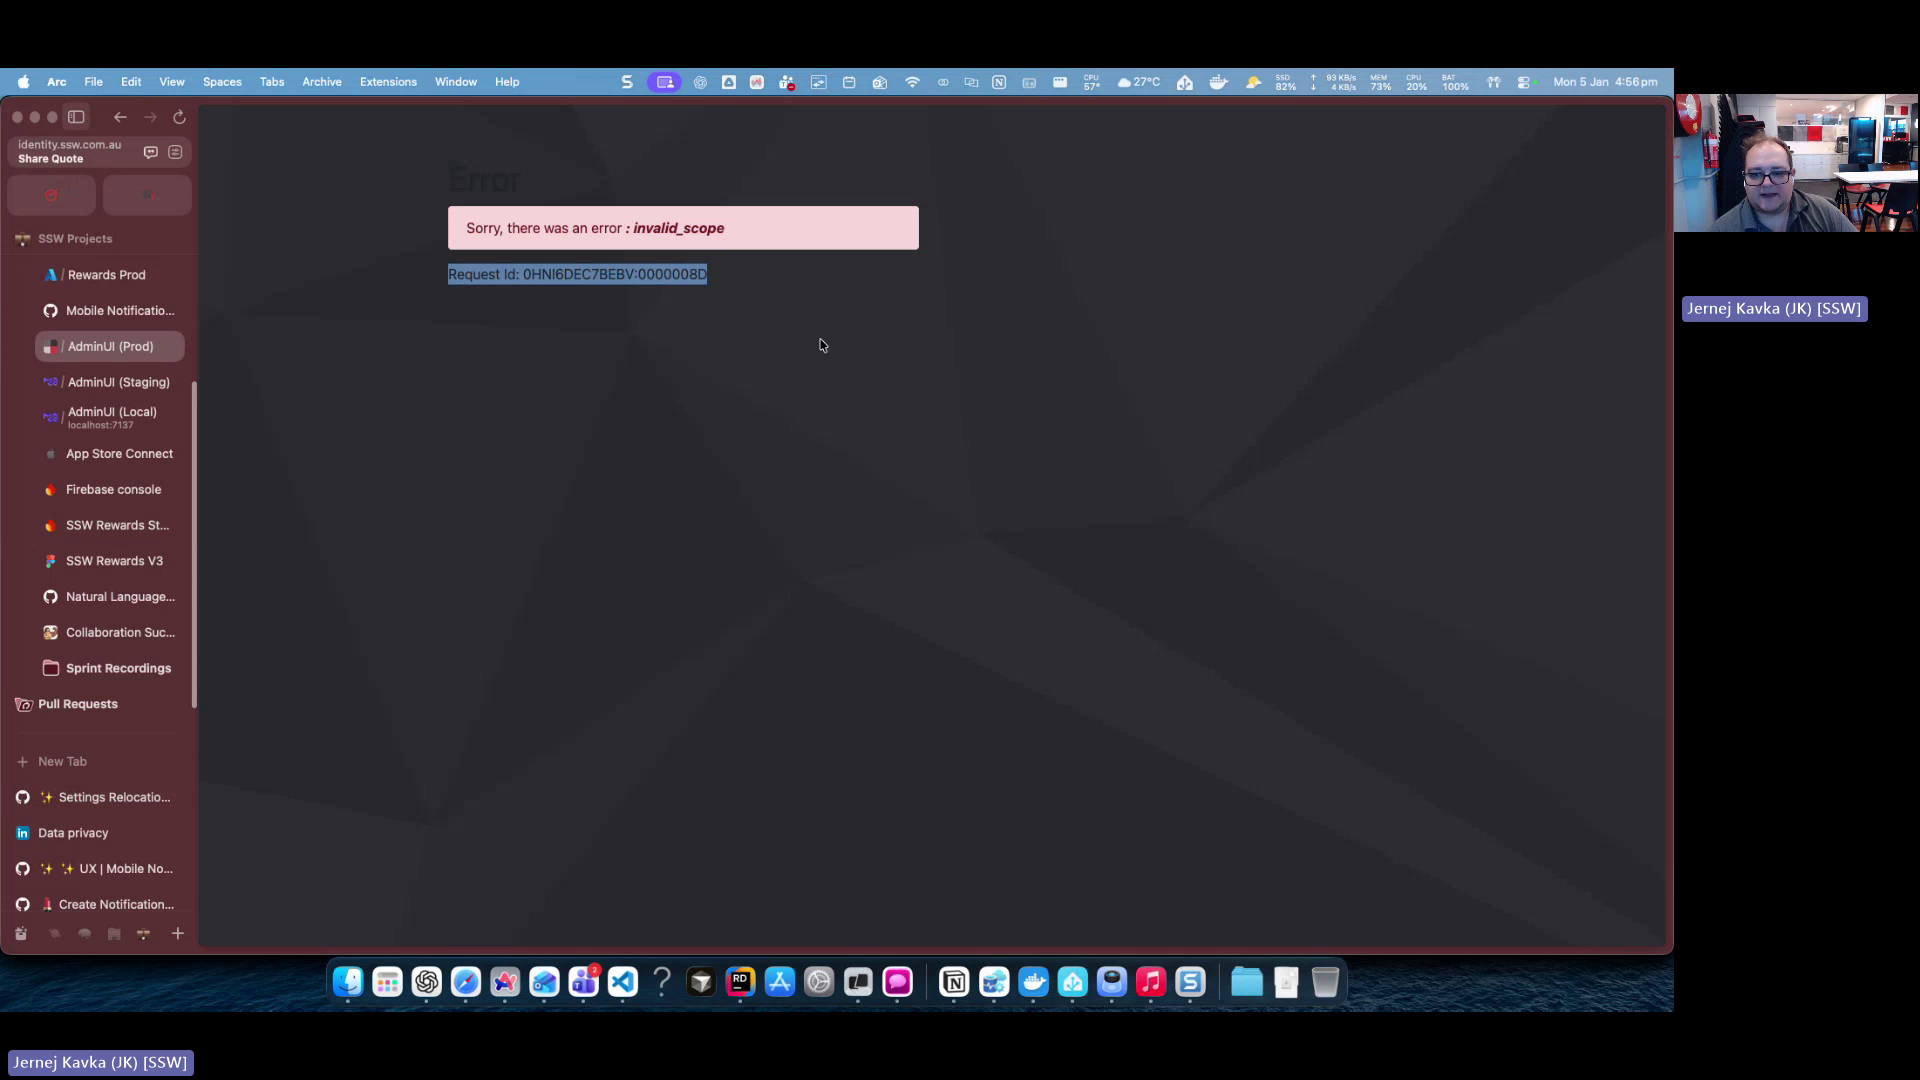Open JetBrains Rider from the Dock
The image size is (1920, 1080).
pyautogui.click(x=740, y=983)
